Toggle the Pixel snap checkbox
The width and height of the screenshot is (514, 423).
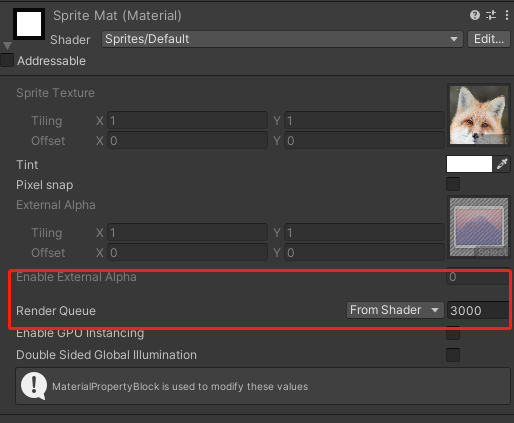453,184
